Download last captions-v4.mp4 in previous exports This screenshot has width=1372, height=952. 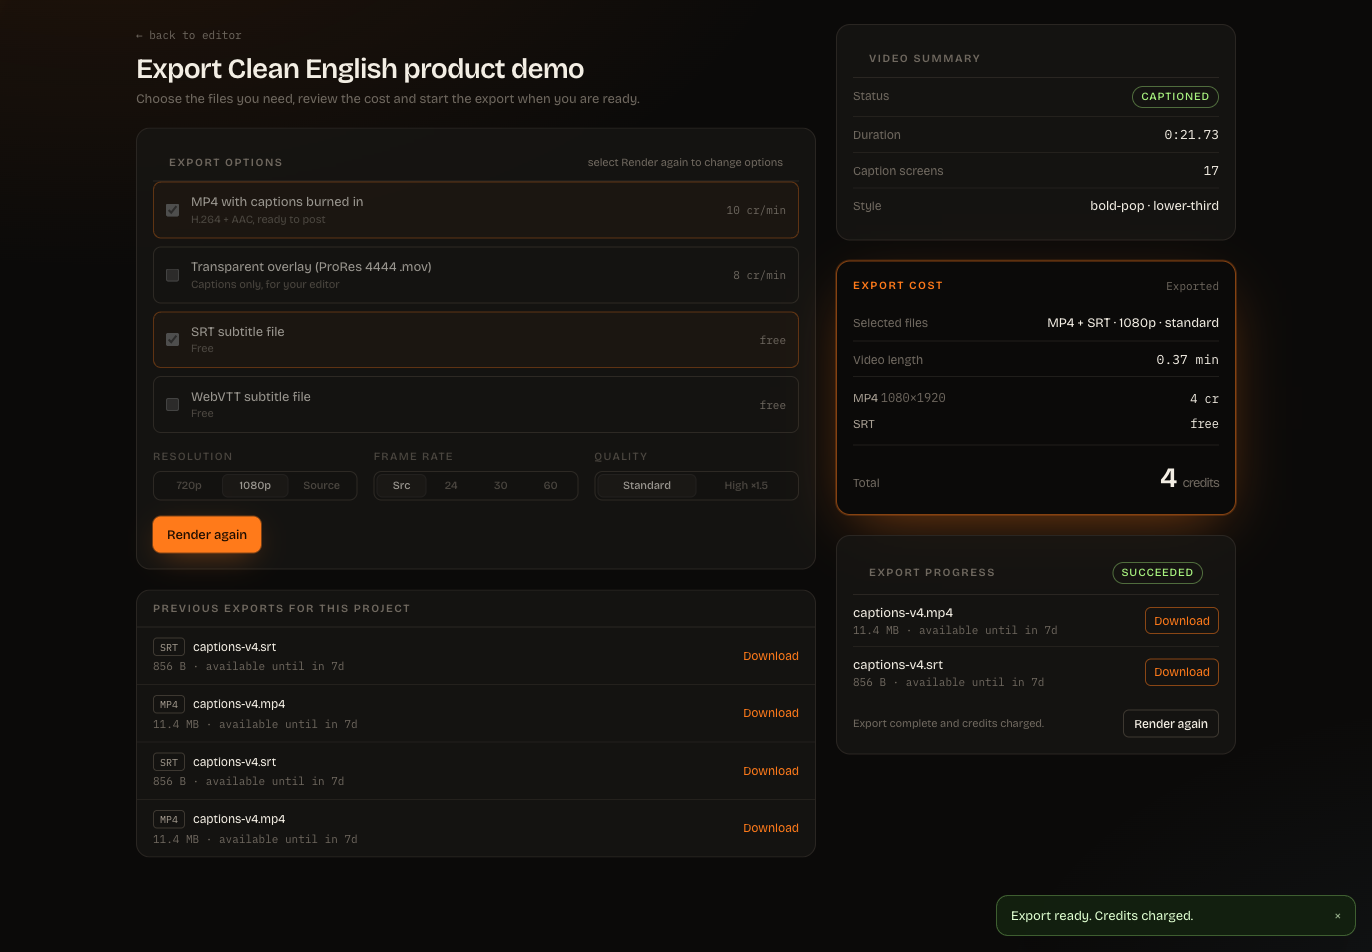tap(771, 828)
